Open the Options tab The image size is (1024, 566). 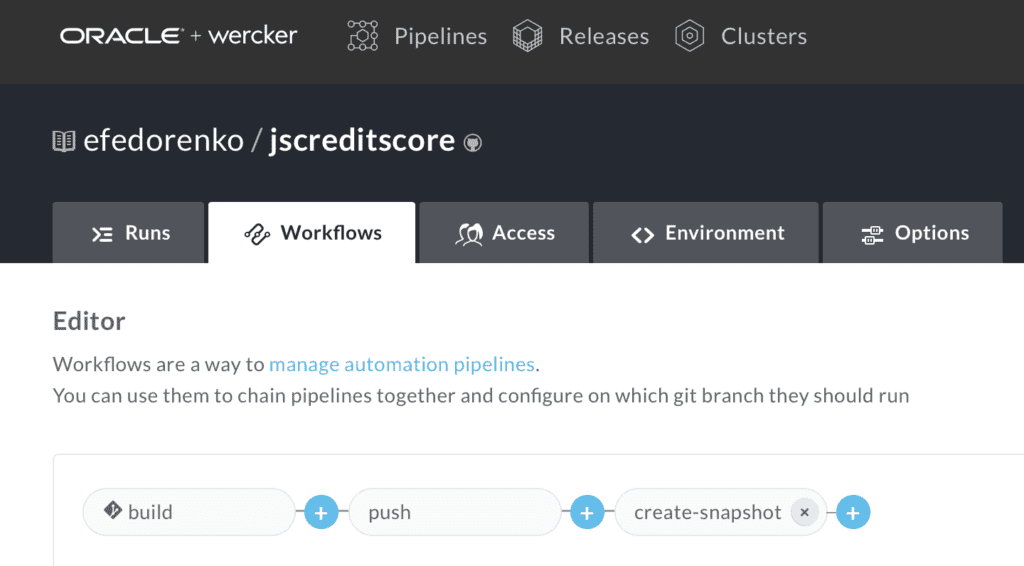913,233
